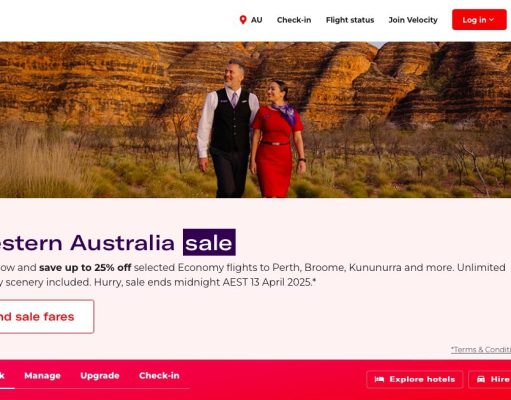
Task: Switch to the Check-in tab in booking bar
Action: (159, 376)
